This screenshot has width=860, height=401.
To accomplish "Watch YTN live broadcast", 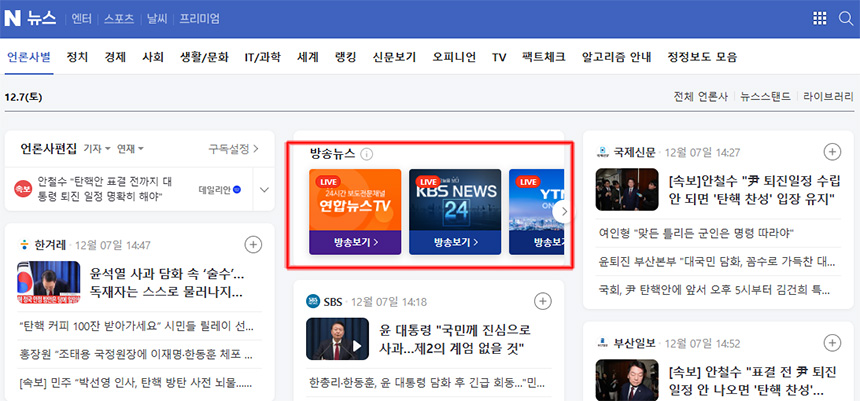I will click(x=536, y=212).
